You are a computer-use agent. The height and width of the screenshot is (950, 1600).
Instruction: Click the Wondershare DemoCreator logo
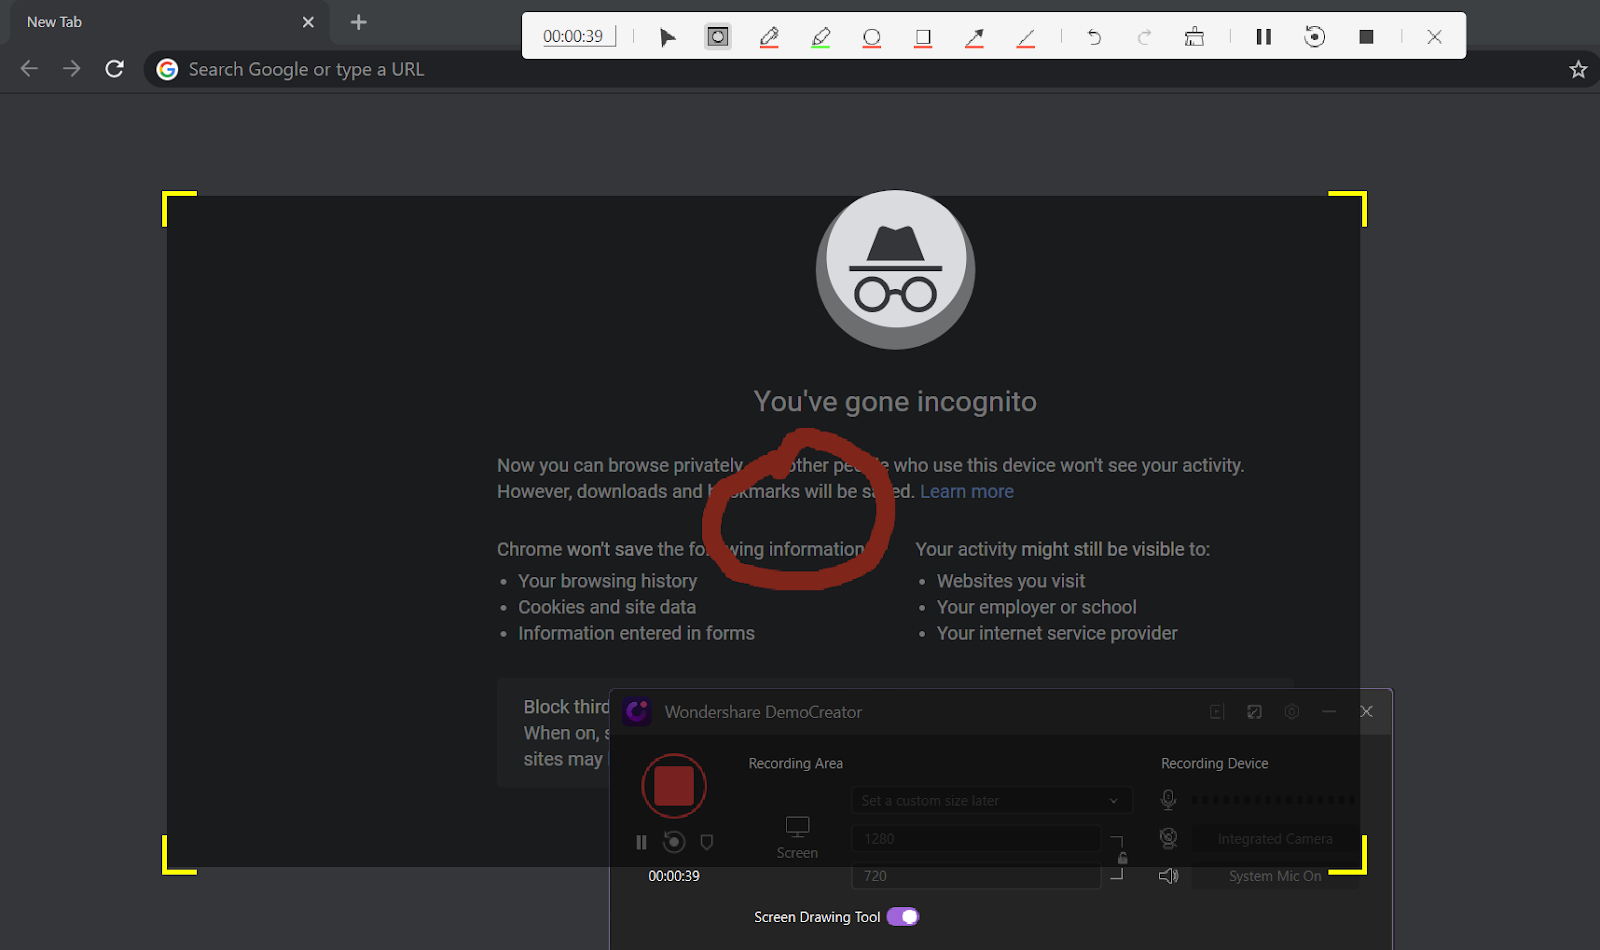pos(637,712)
